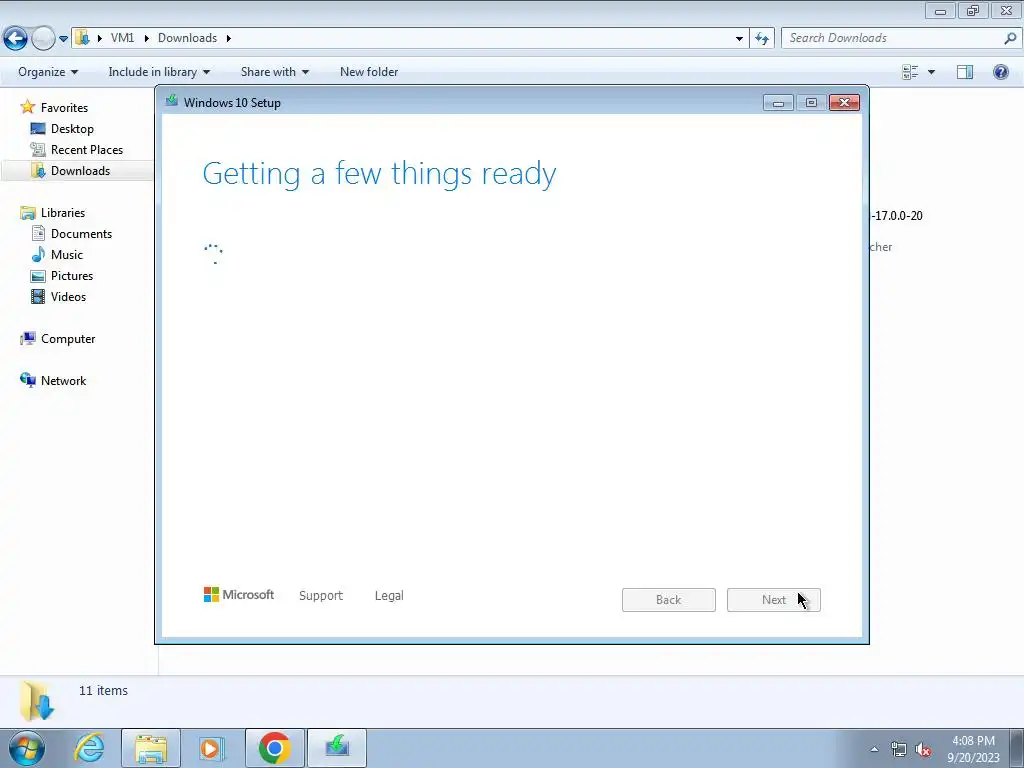1024x768 pixels.
Task: Click the Explorer Forward navigation arrow
Action: pos(43,39)
